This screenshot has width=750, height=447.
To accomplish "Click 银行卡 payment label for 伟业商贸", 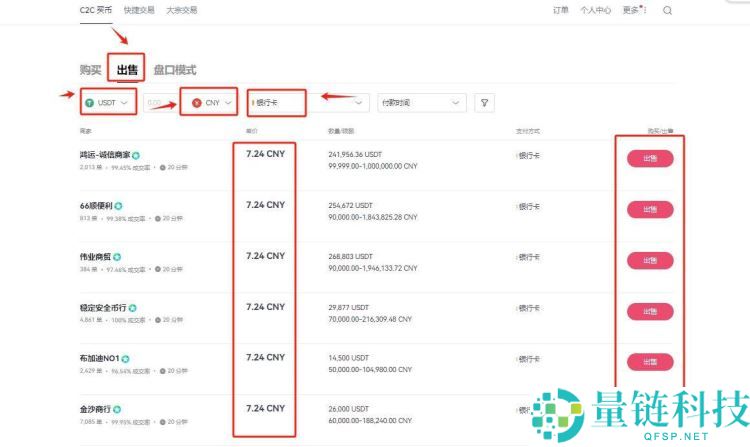I will pyautogui.click(x=529, y=257).
